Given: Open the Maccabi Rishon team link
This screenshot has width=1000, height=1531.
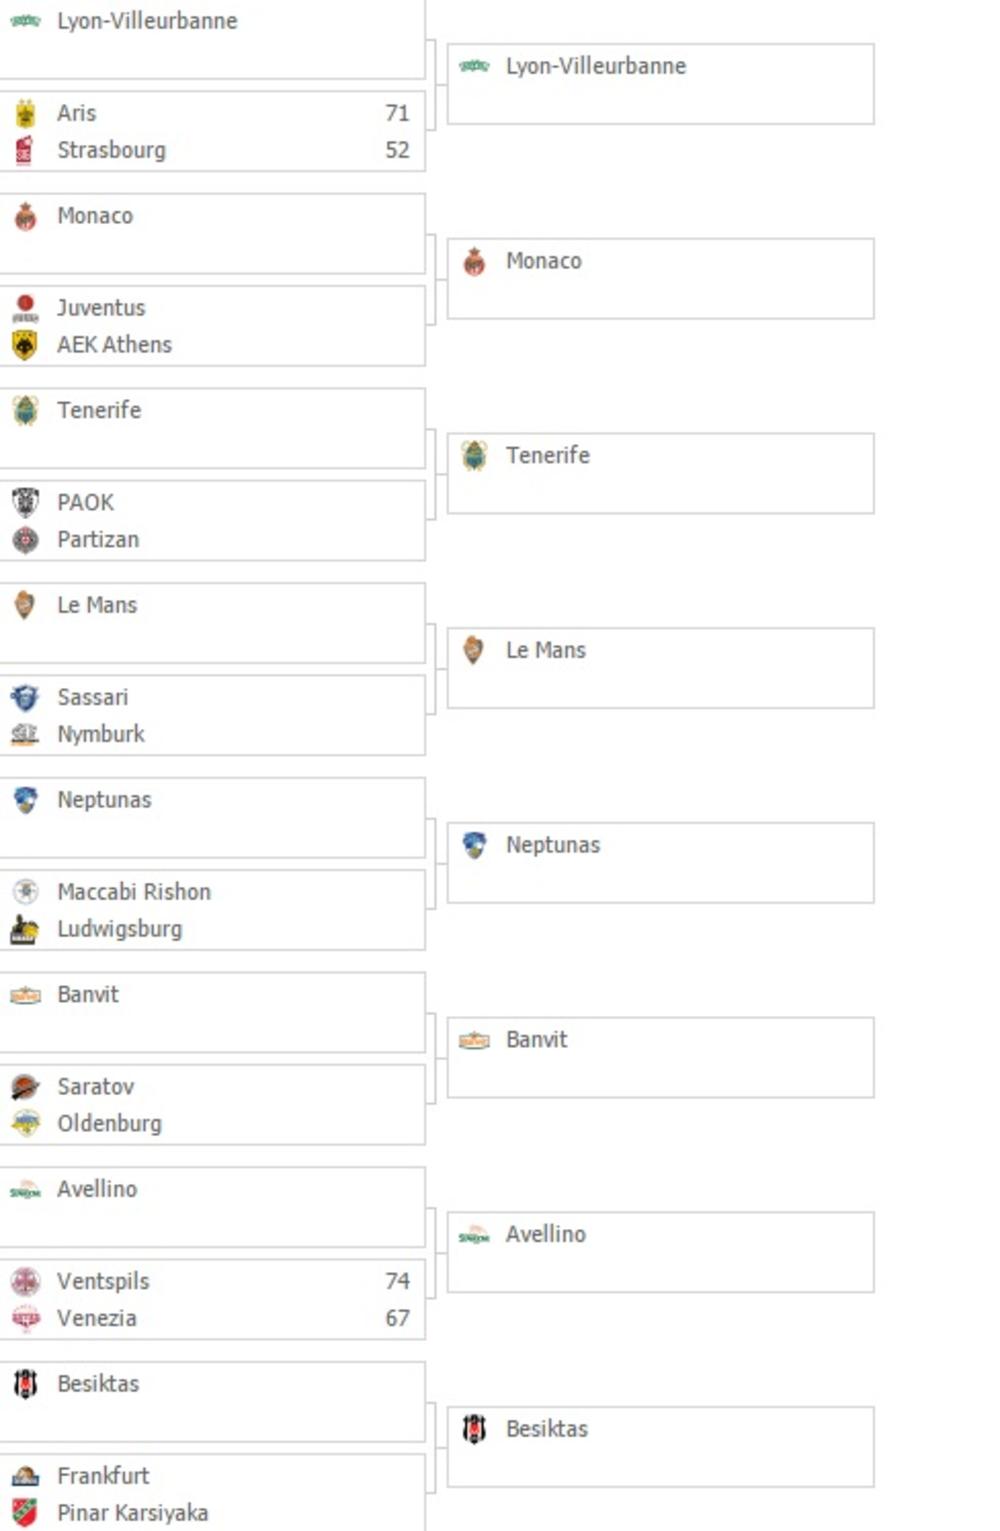Looking at the screenshot, I should pos(134,892).
